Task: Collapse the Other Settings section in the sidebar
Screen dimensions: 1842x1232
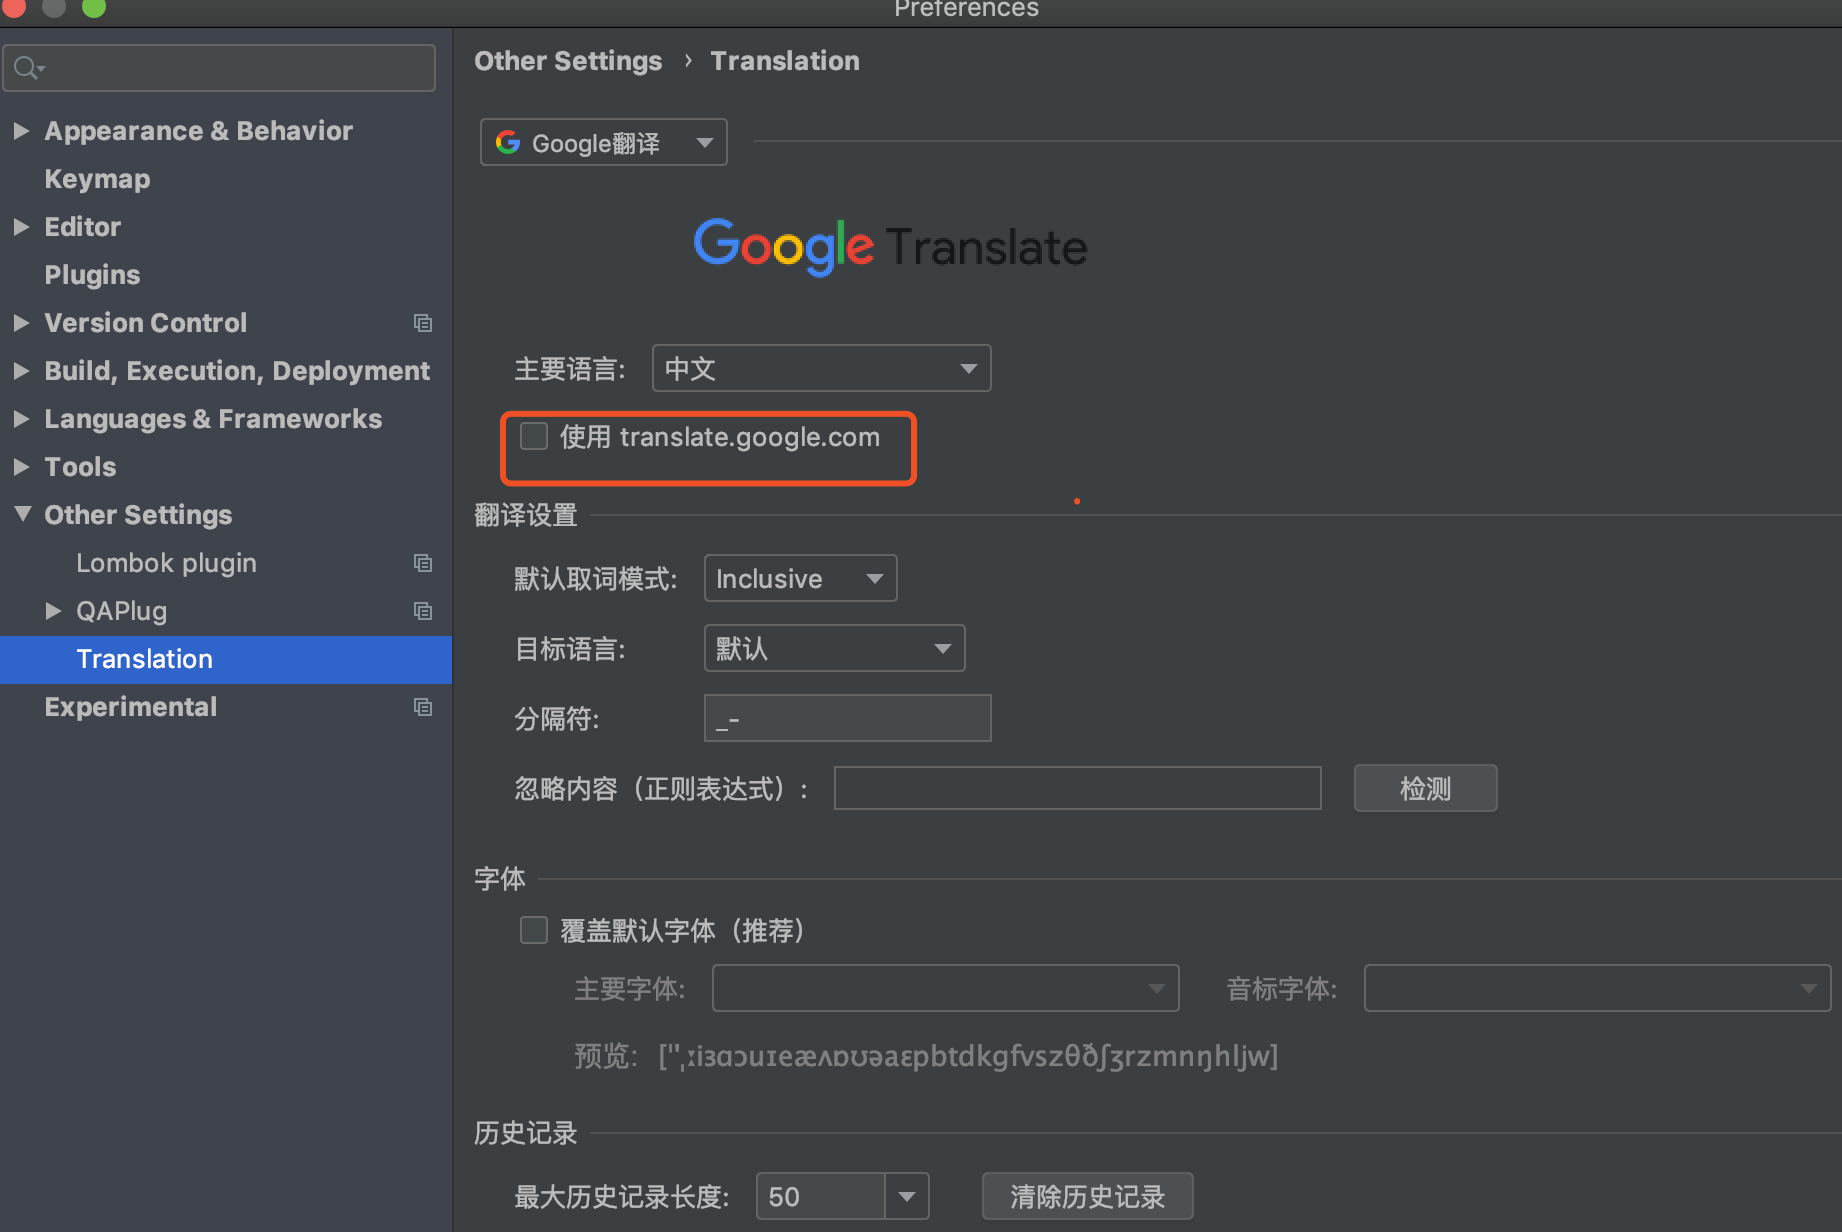Action: point(22,514)
